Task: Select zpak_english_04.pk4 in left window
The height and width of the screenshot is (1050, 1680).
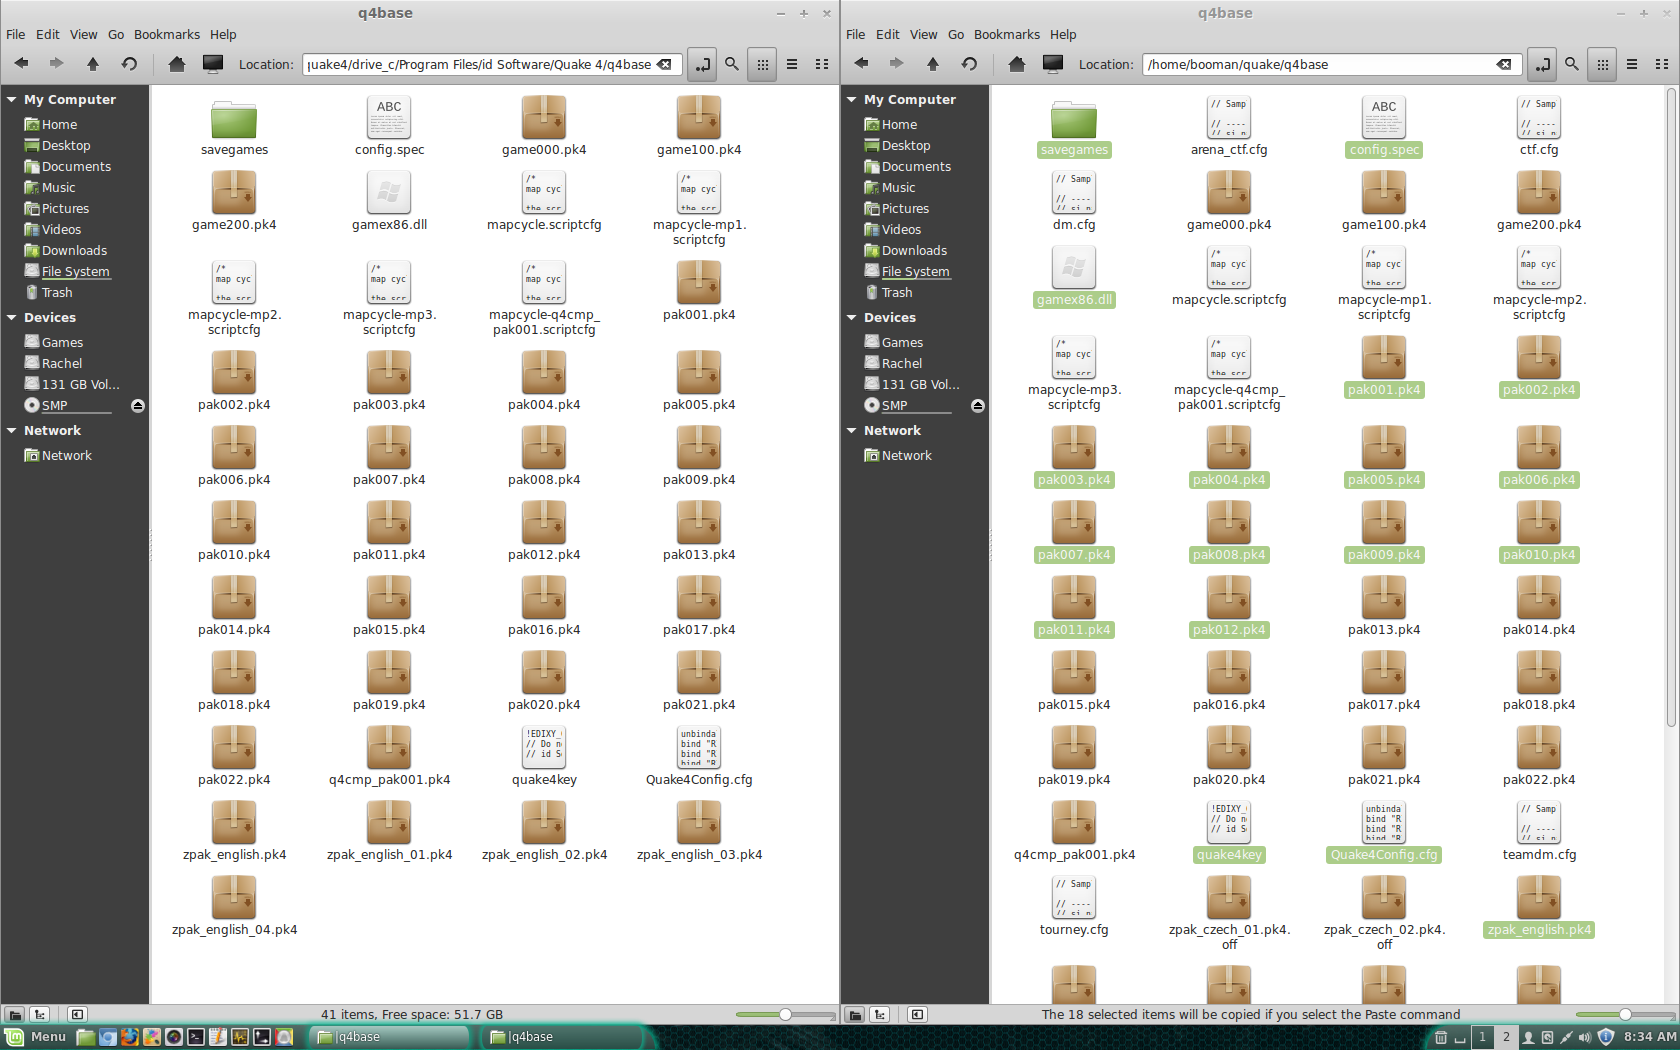Action: click(x=234, y=905)
